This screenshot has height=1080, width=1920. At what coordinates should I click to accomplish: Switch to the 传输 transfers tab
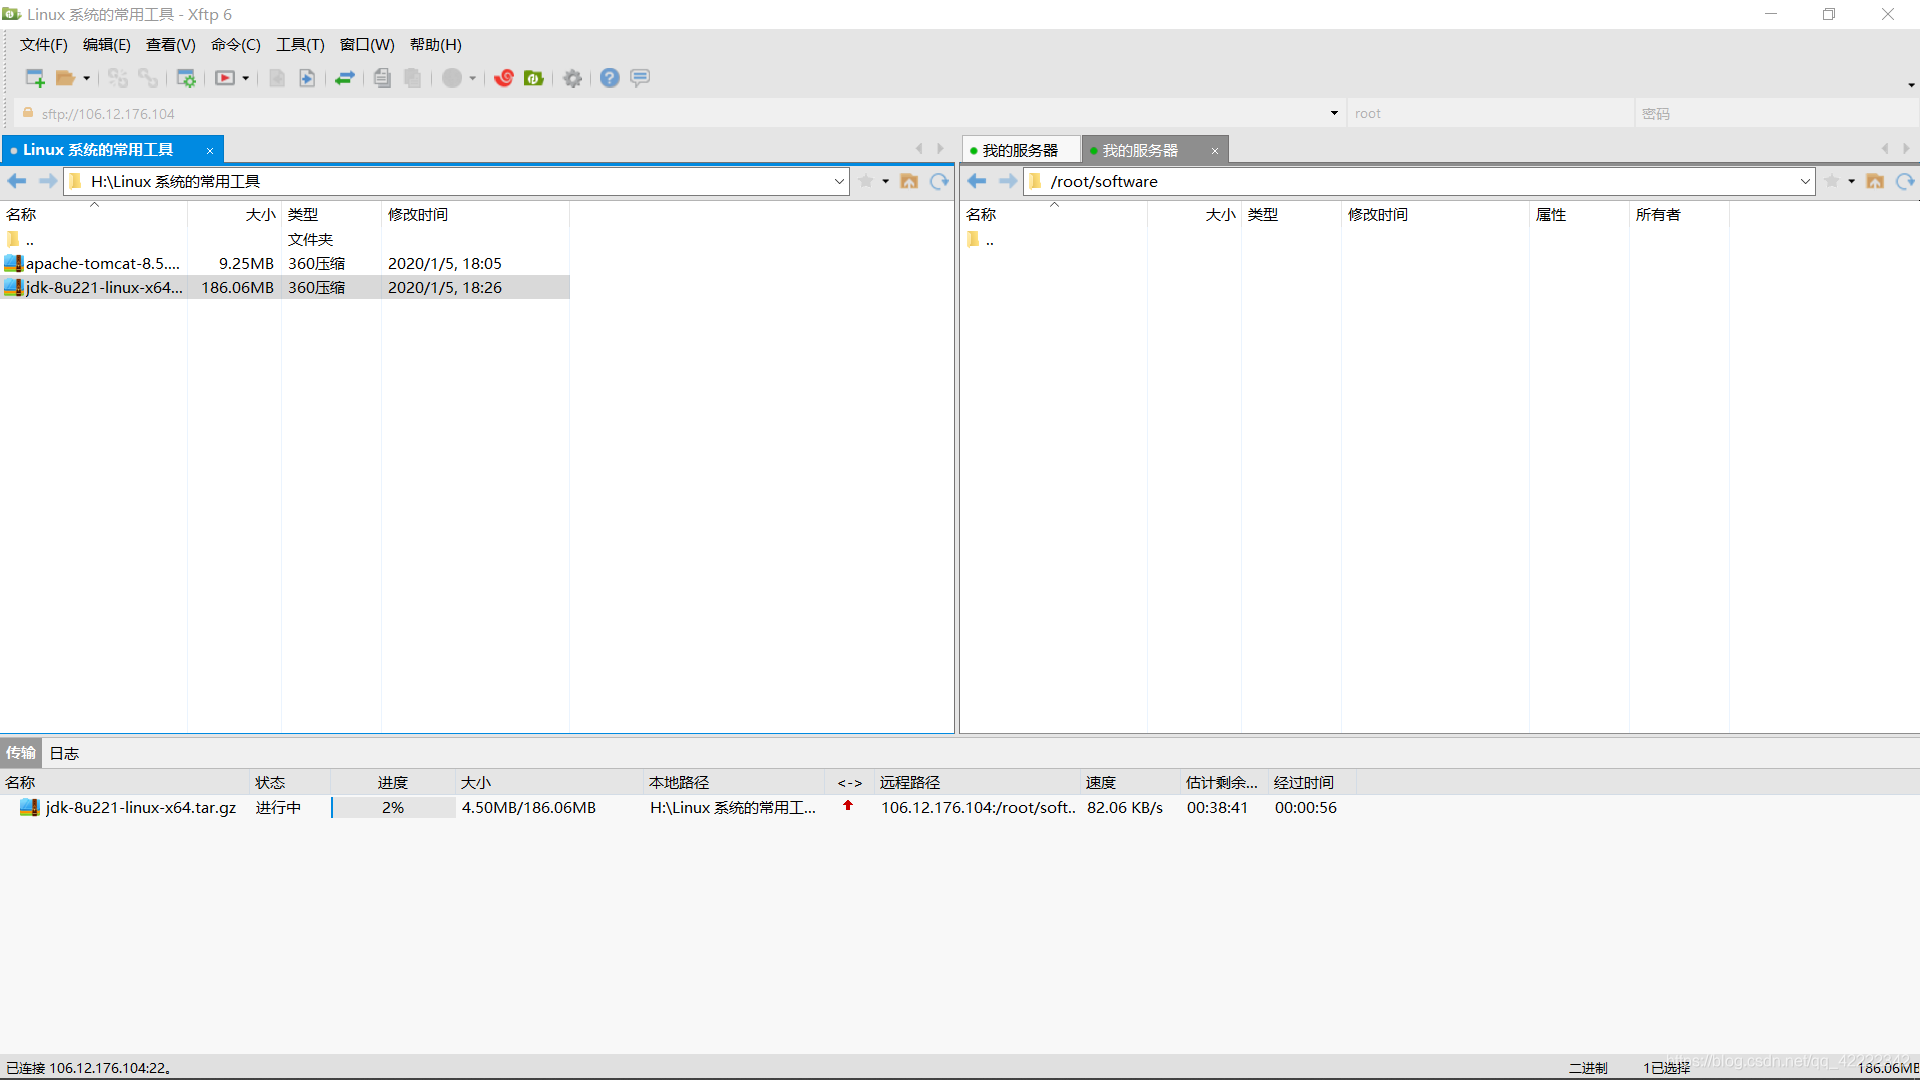point(21,753)
